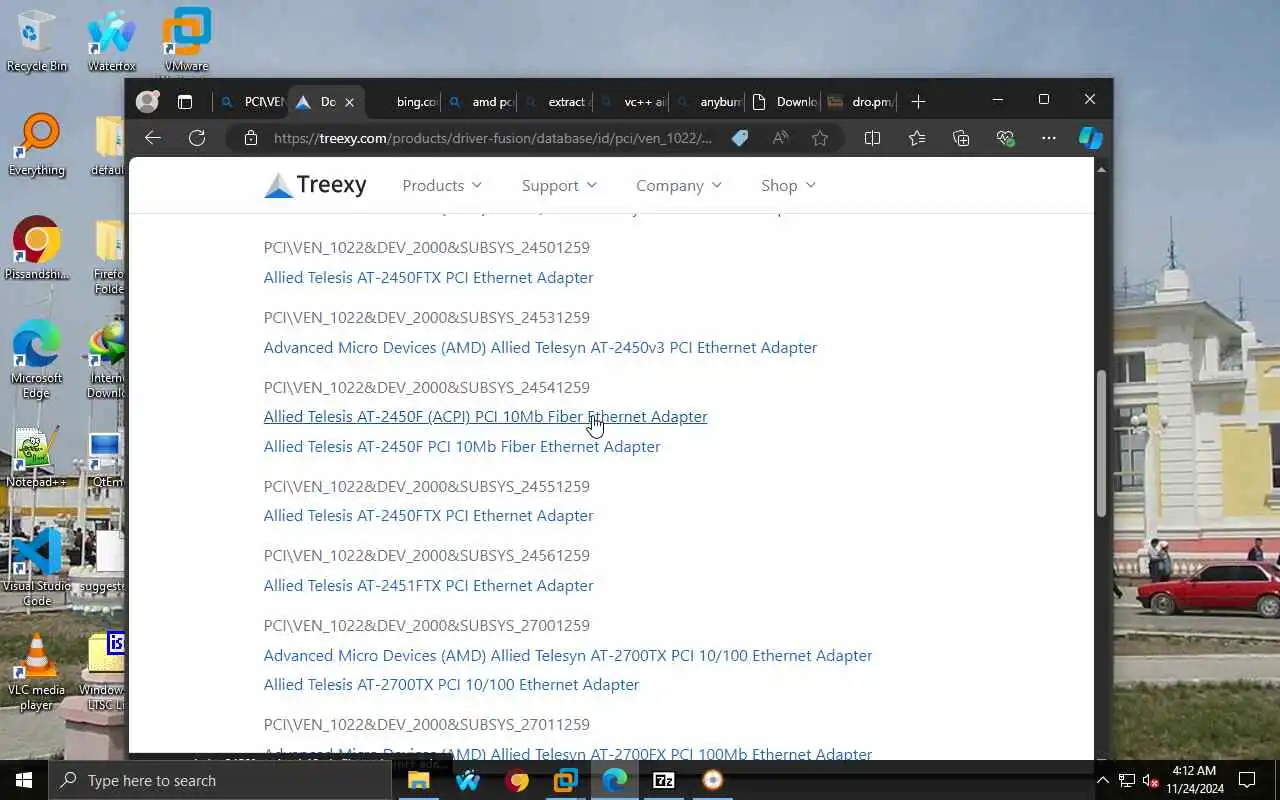Image resolution: width=1280 pixels, height=800 pixels.
Task: Select the Notepad++ desktop shortcut
Action: pyautogui.click(x=37, y=459)
